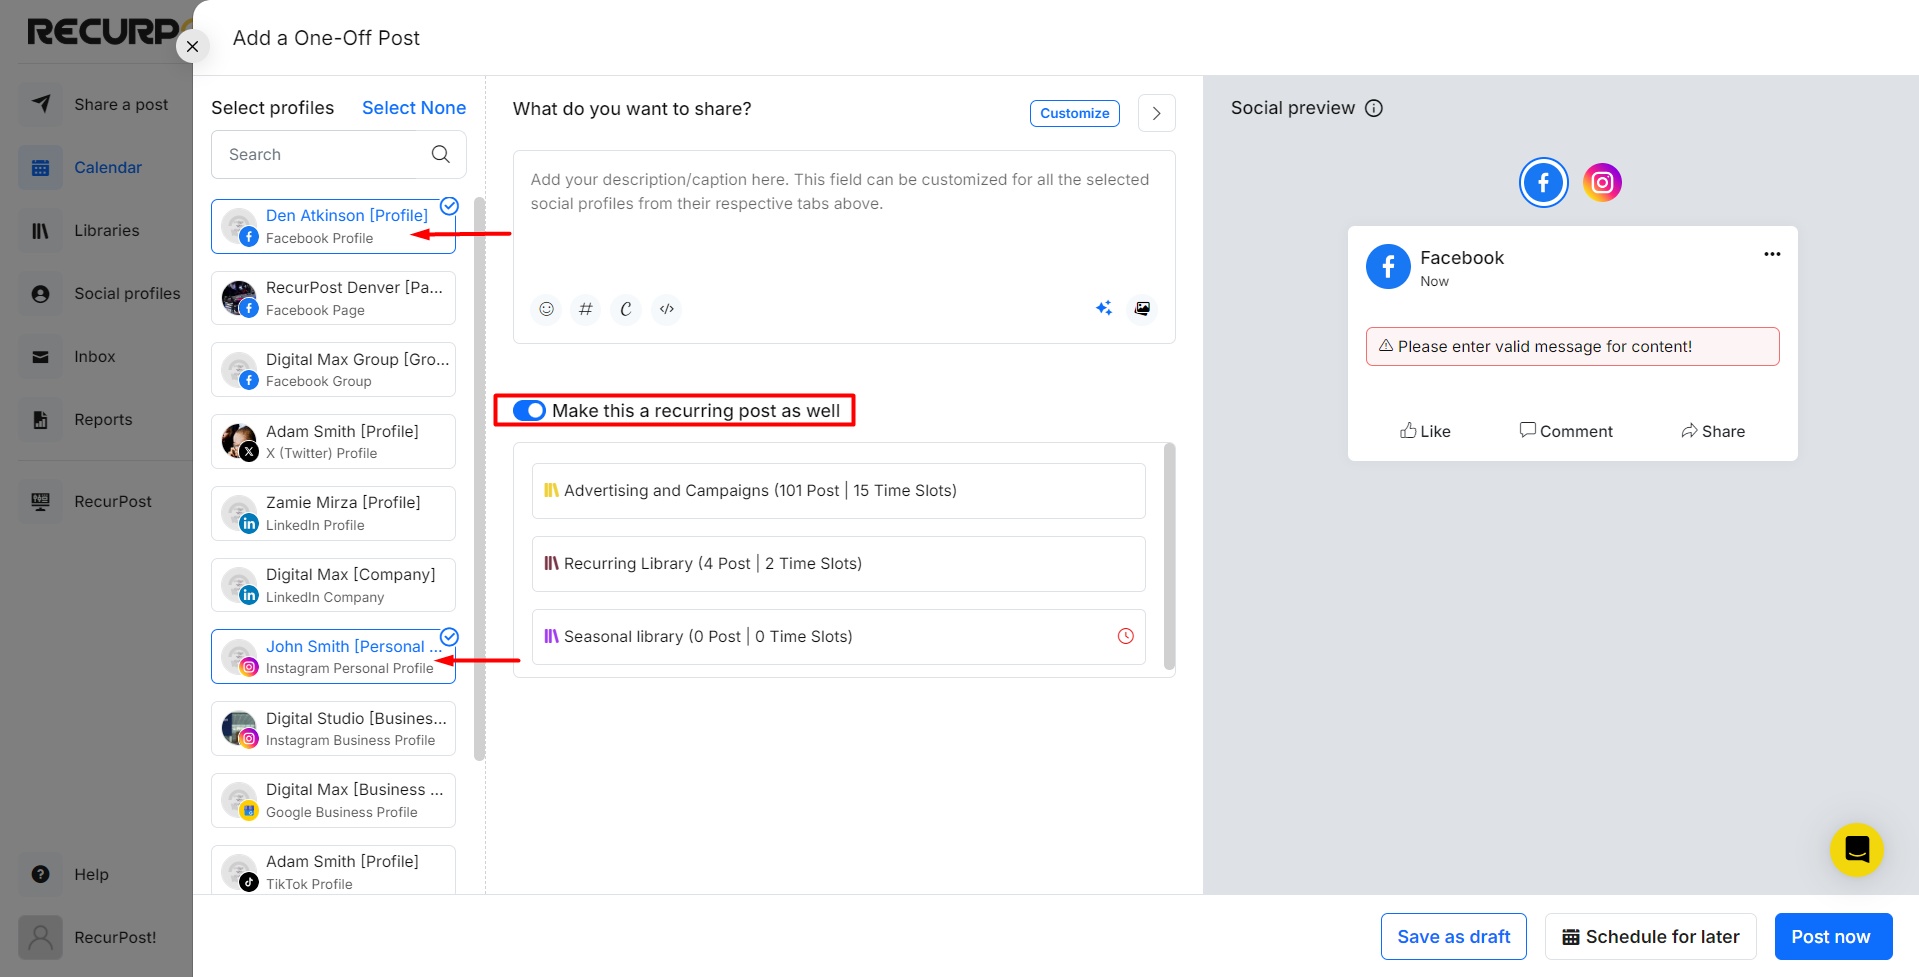Click 'What do you want to share?' heading
Viewport: 1919px width, 977px height.
632,109
